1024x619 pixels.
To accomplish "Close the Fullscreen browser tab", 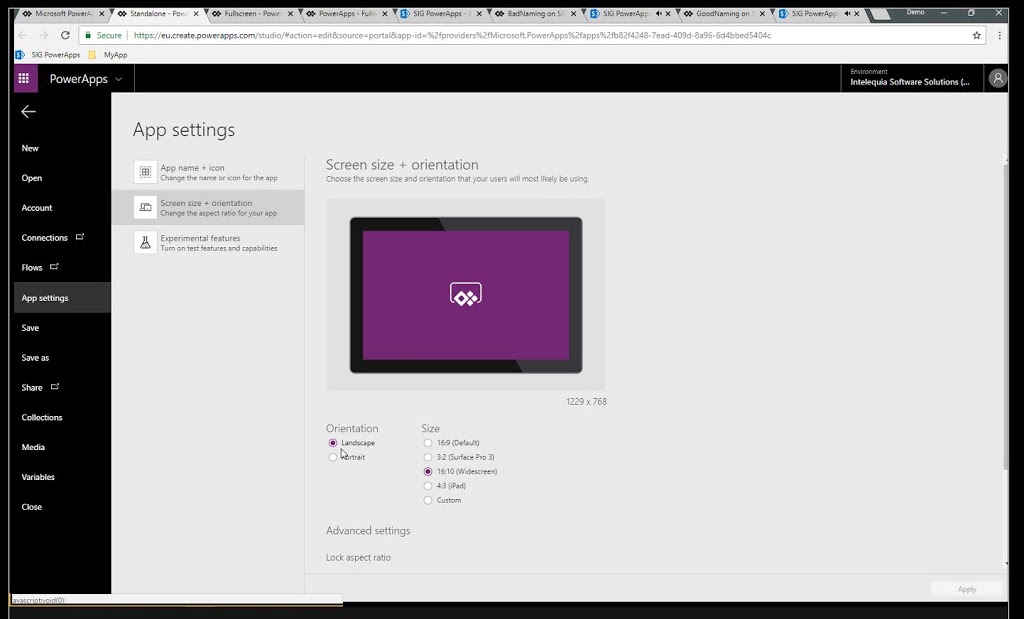I will click(291, 14).
